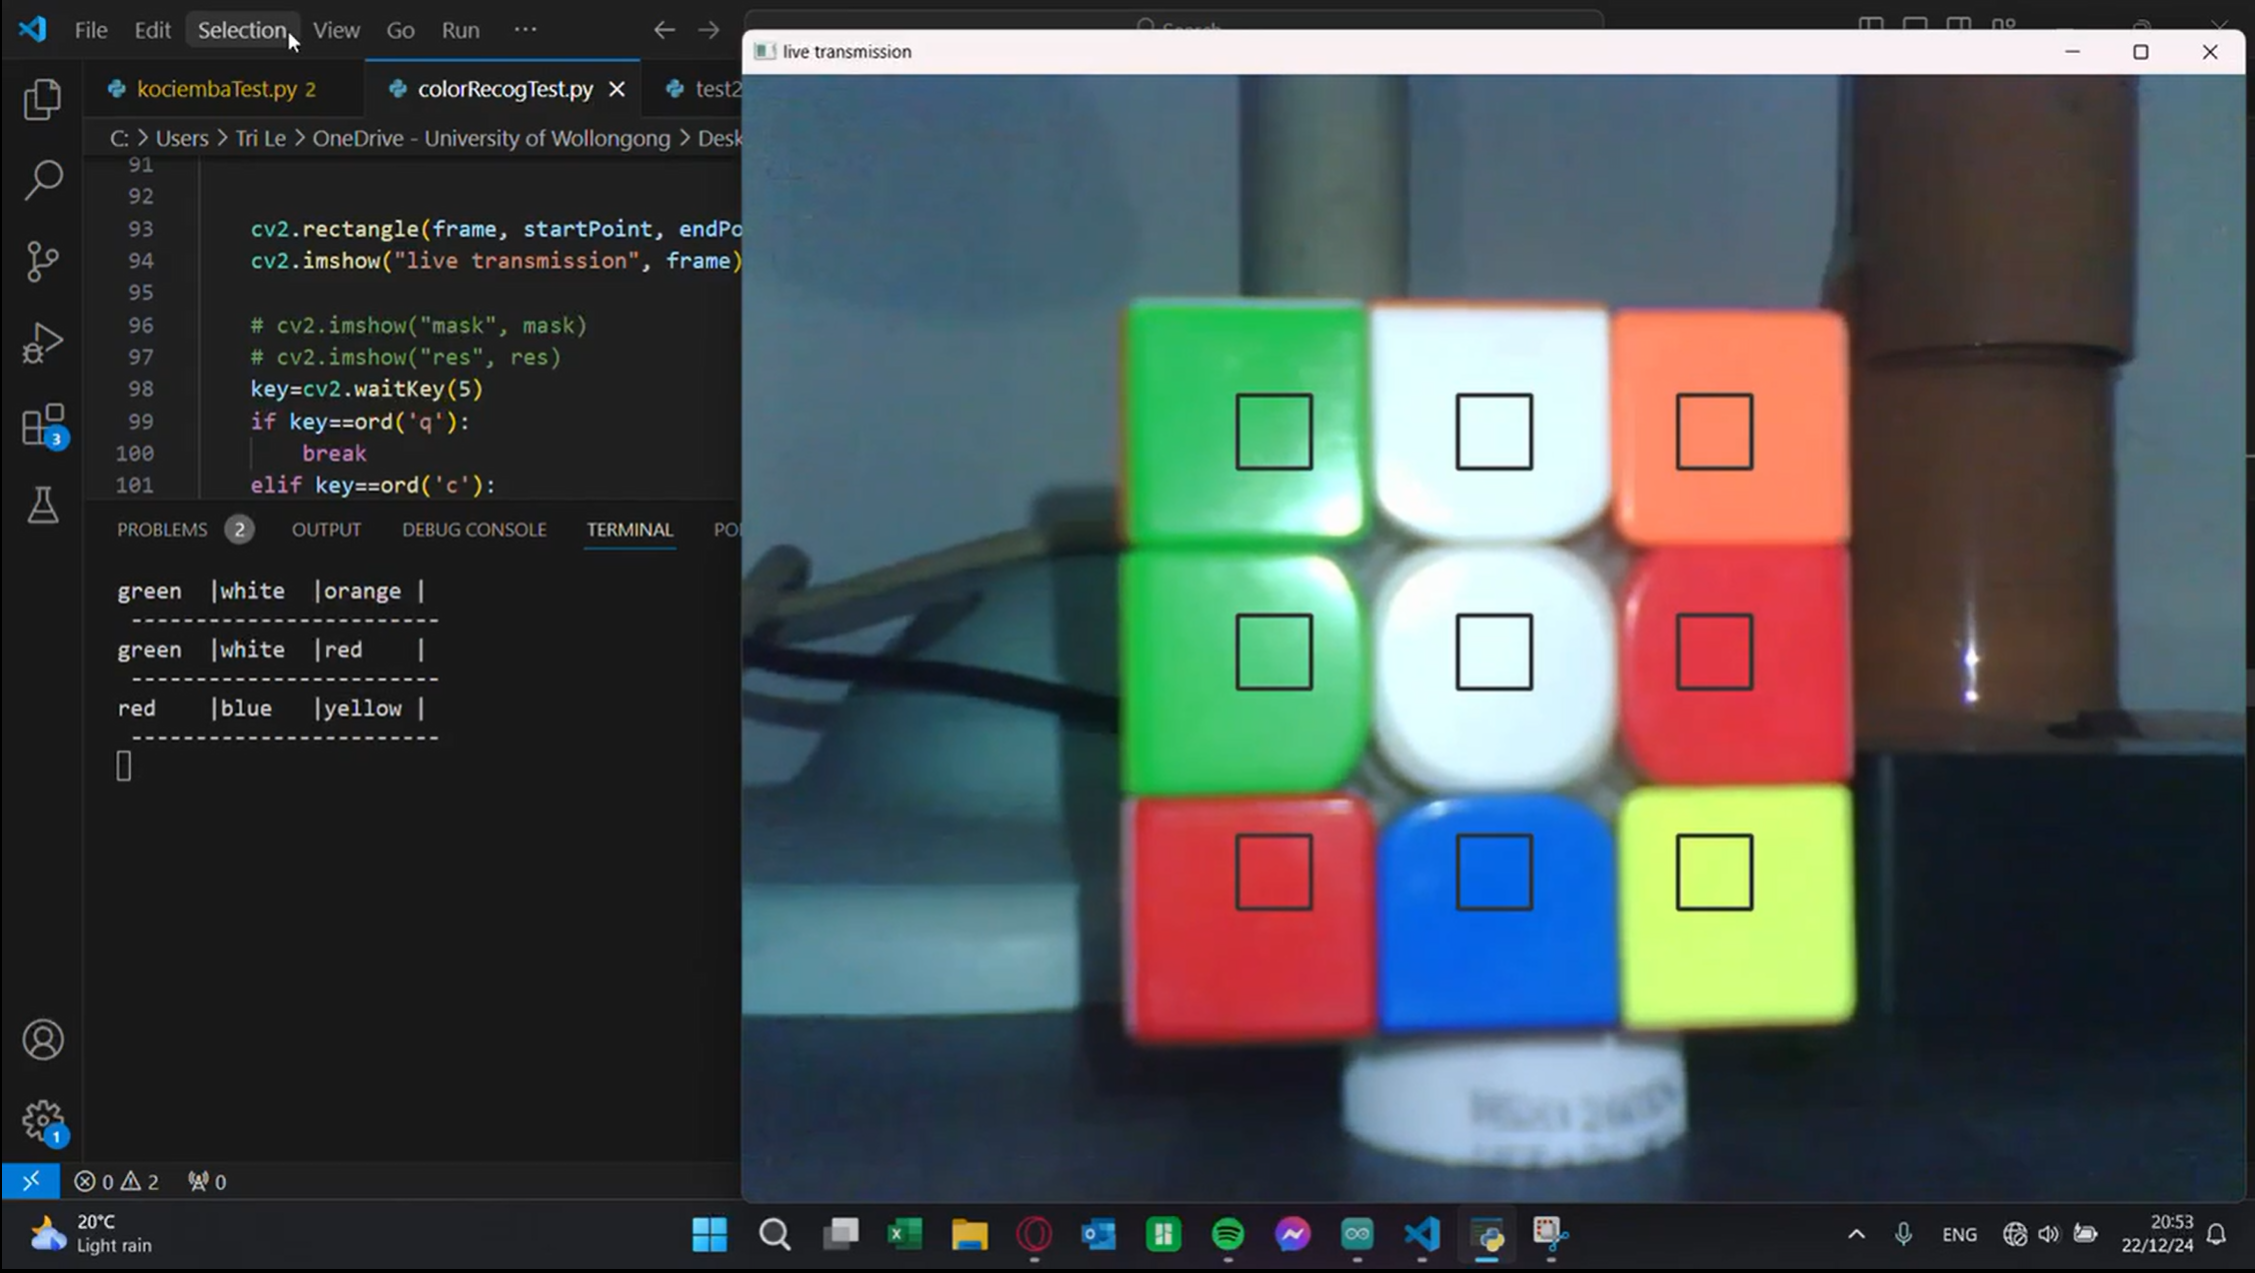Open the Selection menu
The image size is (2255, 1273).
coord(241,30)
